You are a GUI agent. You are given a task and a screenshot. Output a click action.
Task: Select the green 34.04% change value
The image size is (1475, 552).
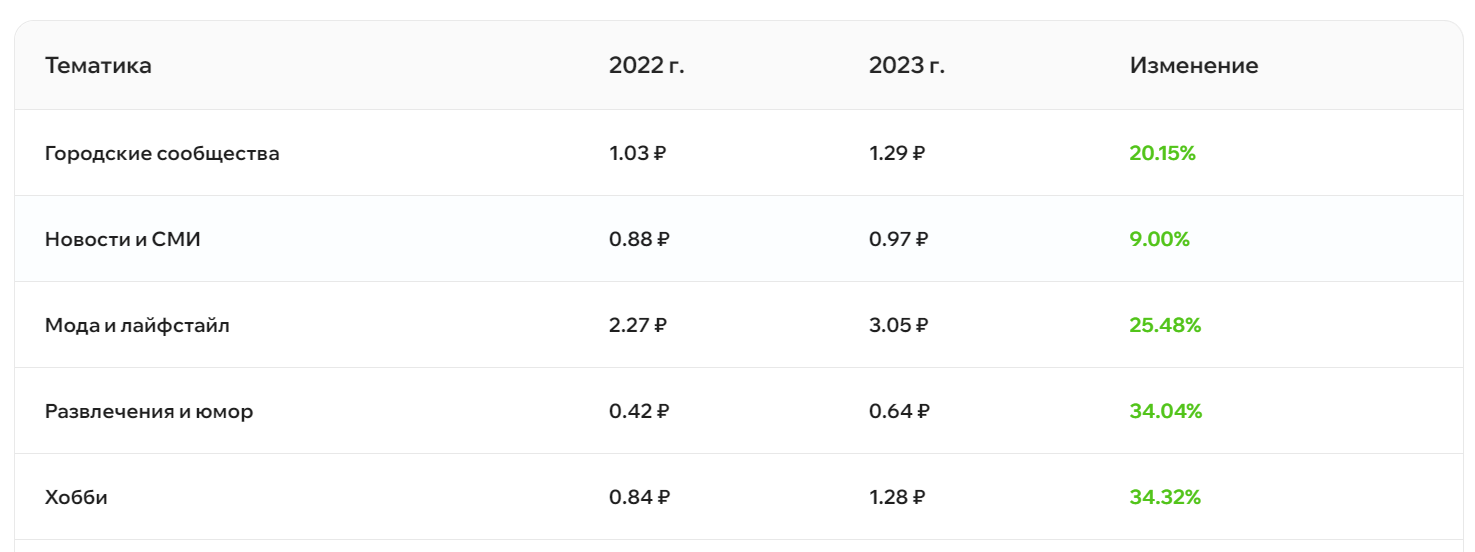[x=1165, y=412]
